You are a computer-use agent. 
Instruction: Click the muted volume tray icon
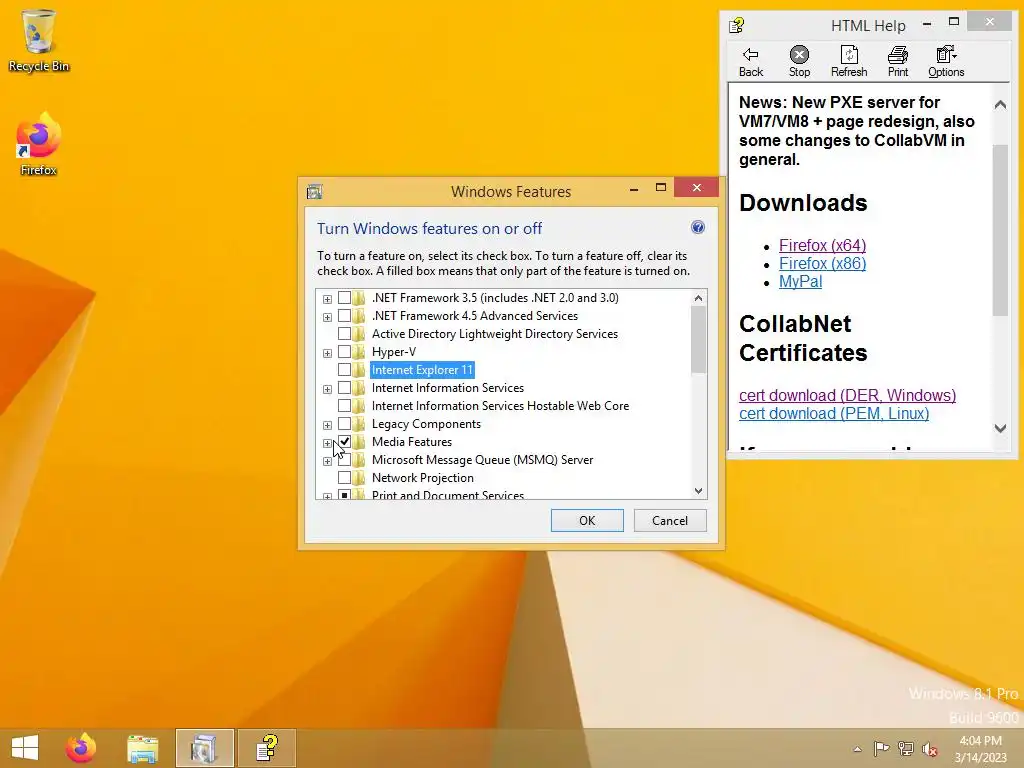pyautogui.click(x=930, y=748)
